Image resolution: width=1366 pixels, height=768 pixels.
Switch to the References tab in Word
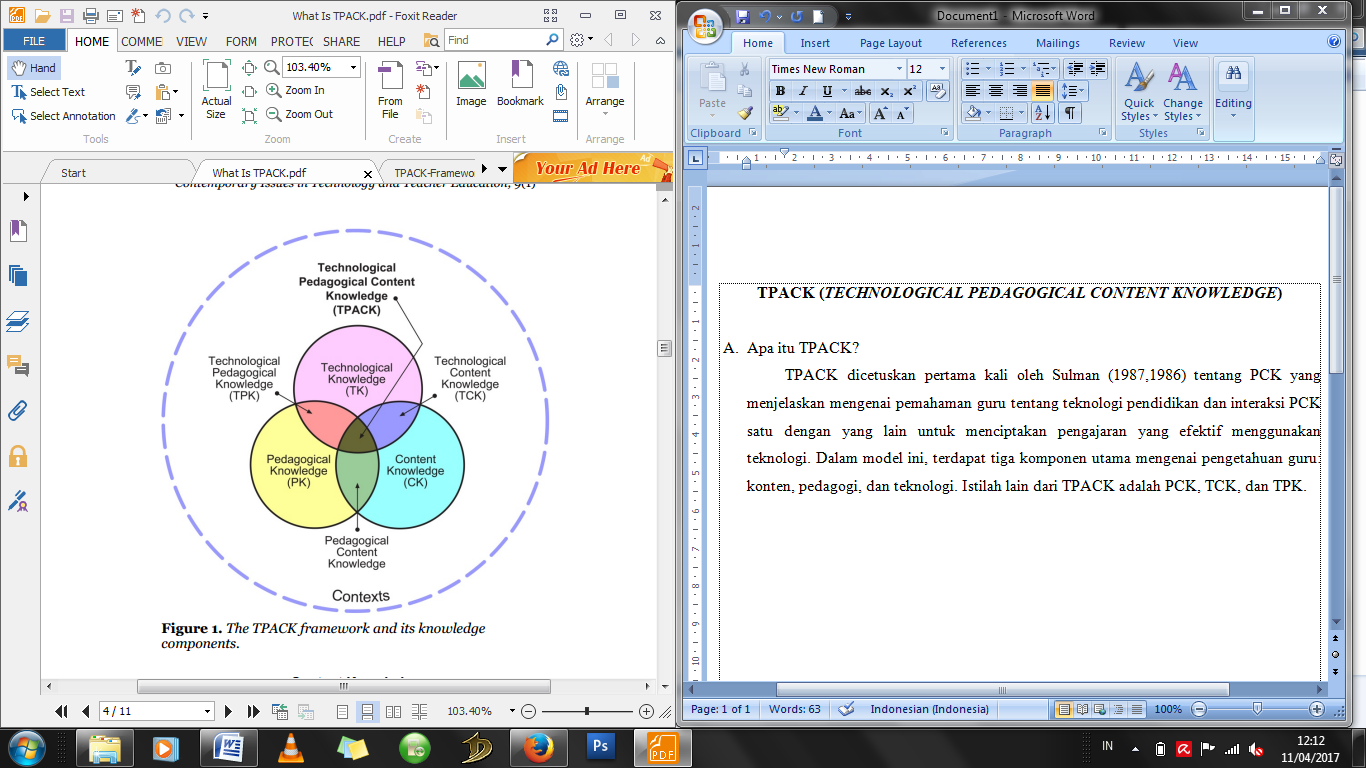pos(979,43)
